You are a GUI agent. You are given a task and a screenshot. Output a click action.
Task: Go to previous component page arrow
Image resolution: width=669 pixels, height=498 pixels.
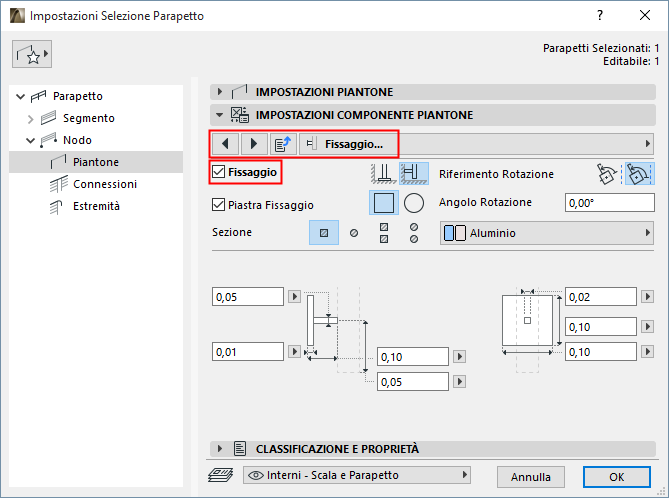225,144
